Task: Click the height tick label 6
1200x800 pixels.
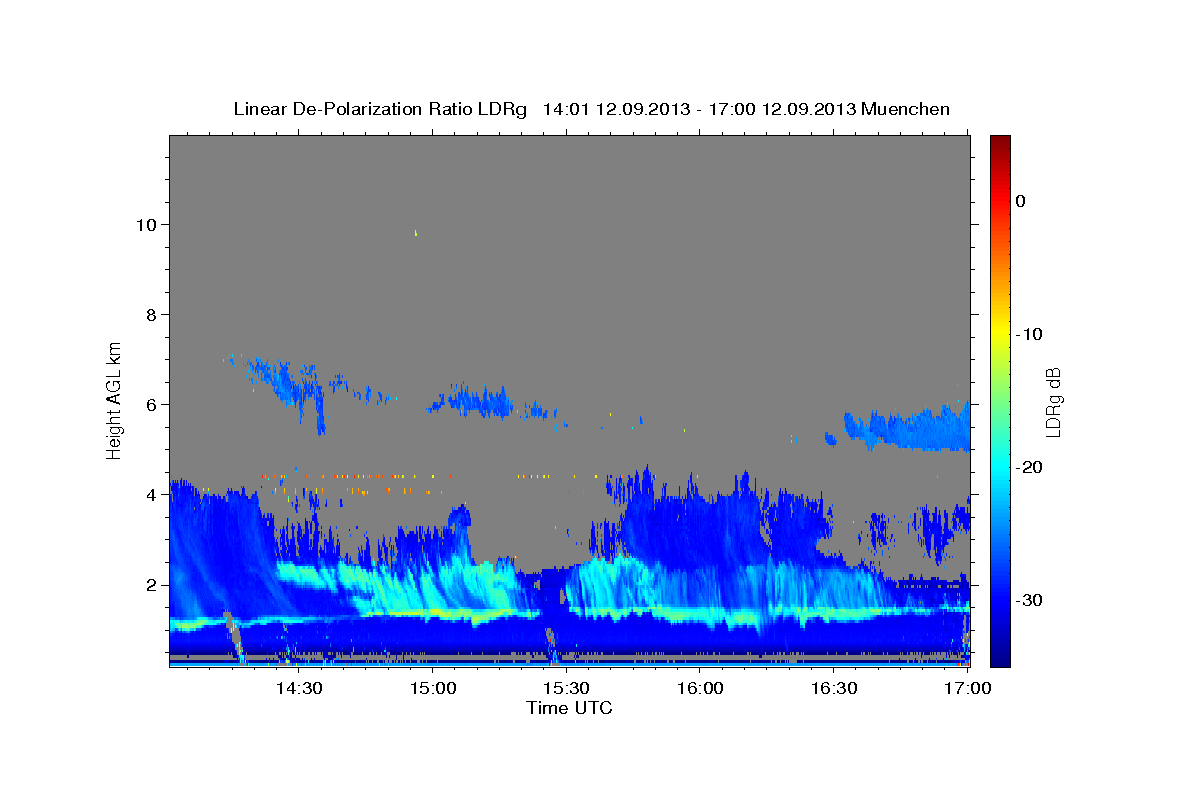Action: pos(152,404)
